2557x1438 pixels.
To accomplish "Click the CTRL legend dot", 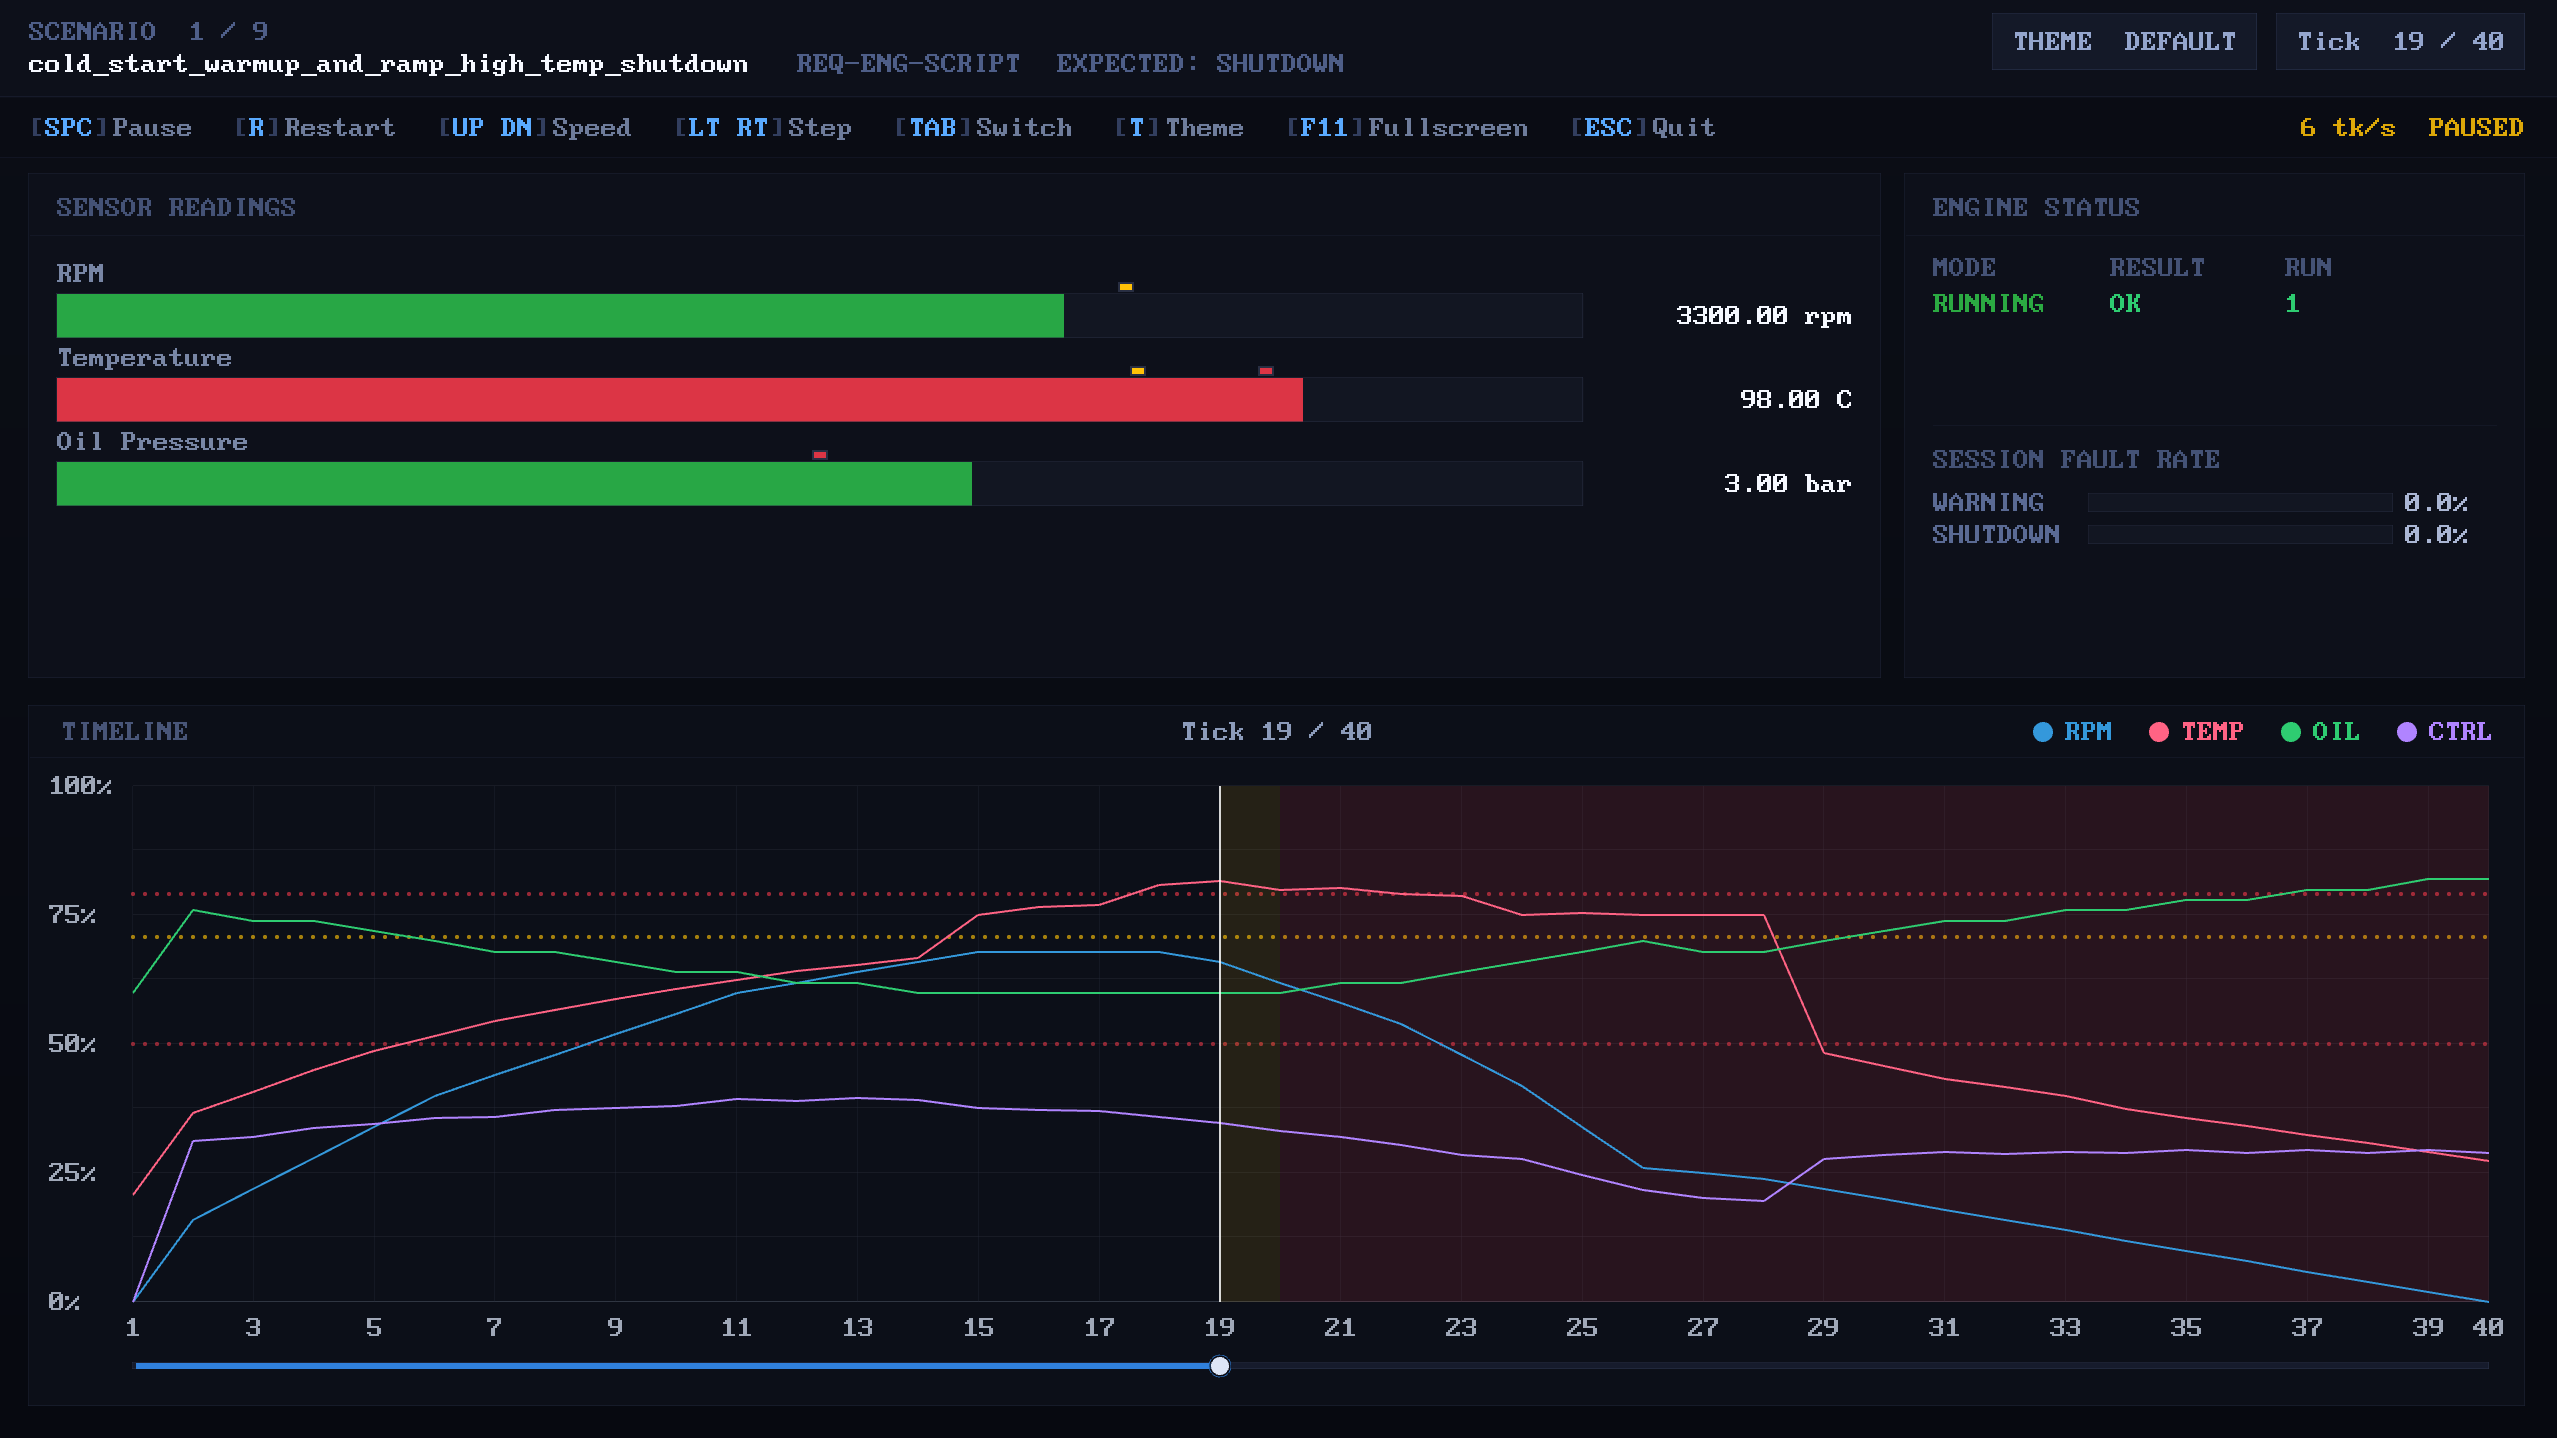I will click(2406, 732).
